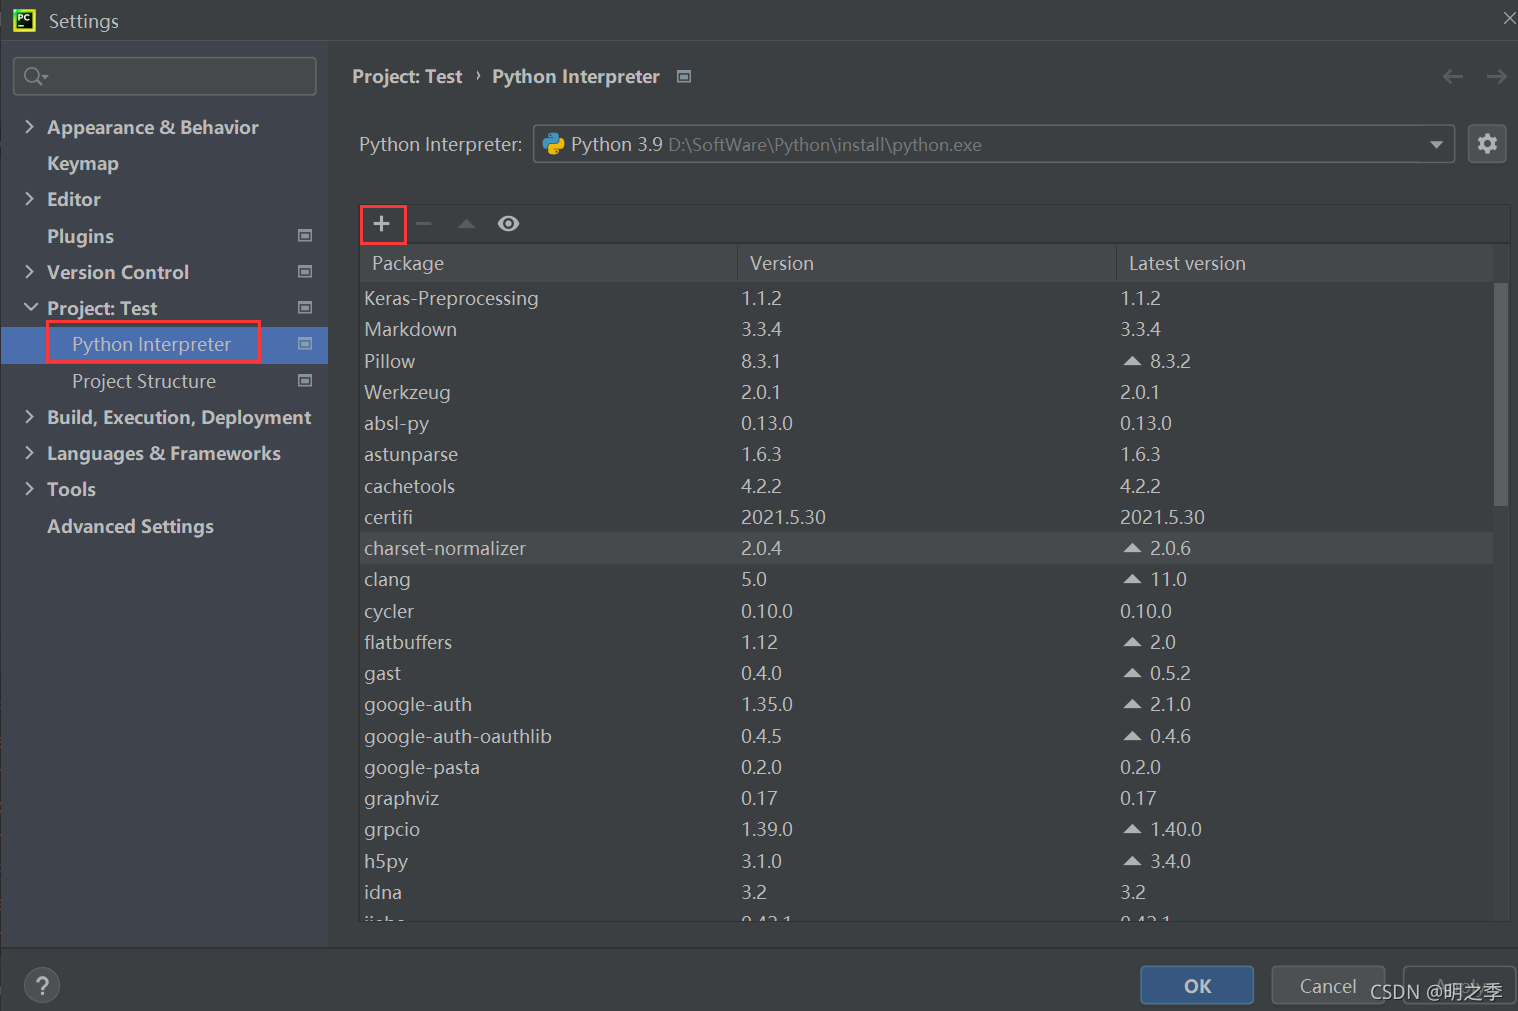Expand the Editor section
The height and width of the screenshot is (1011, 1518).
pos(29,199)
